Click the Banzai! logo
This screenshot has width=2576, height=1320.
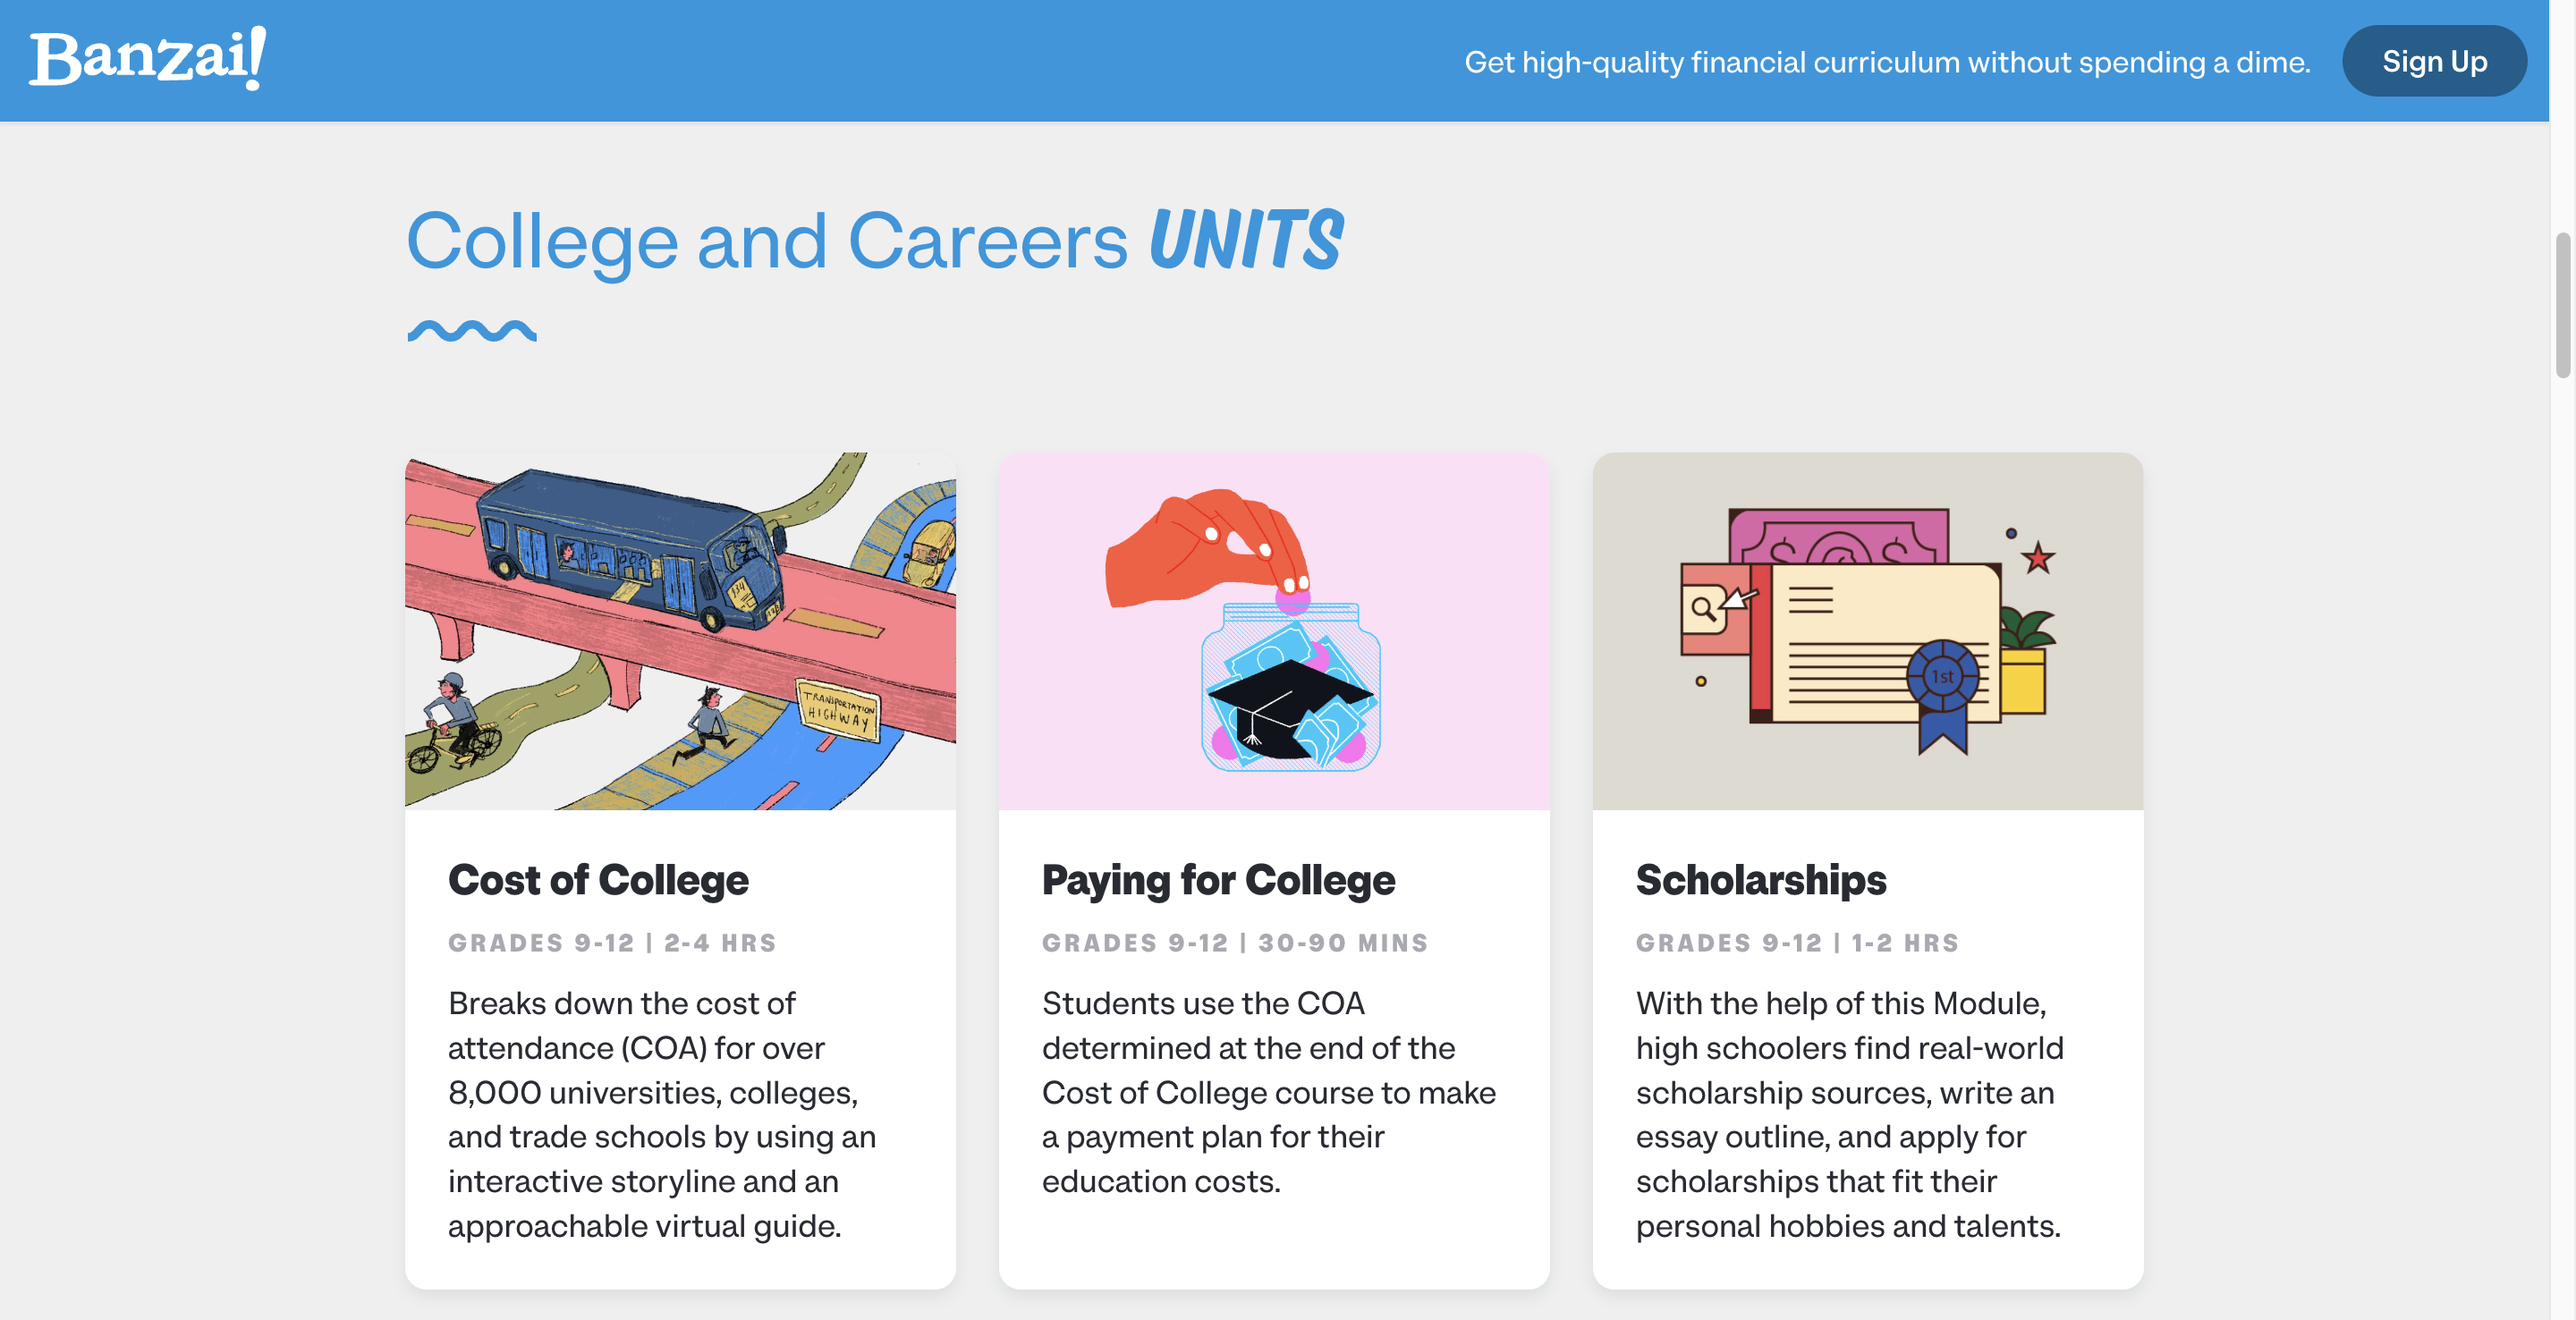[148, 58]
